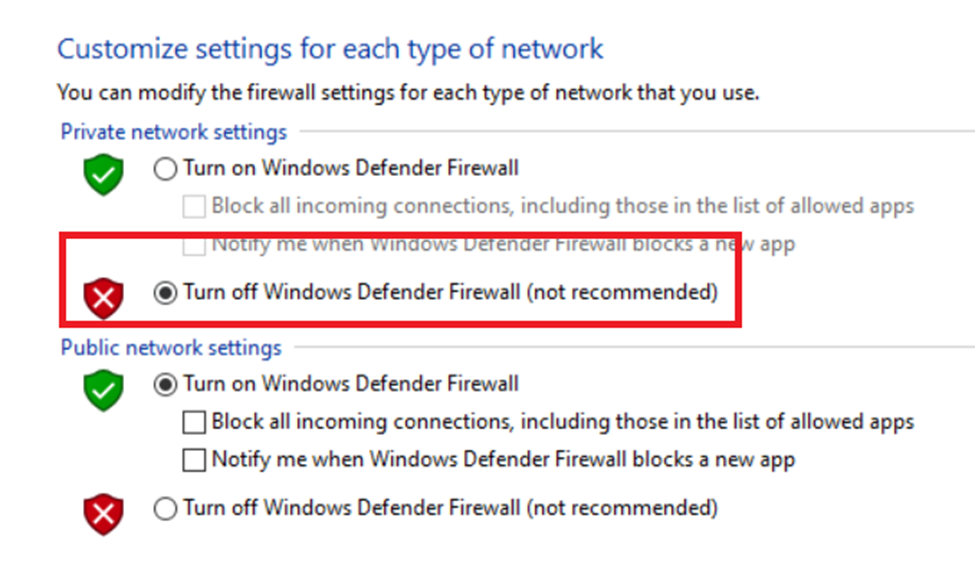Enable Notify me checkbox under Public network settings

click(194, 461)
